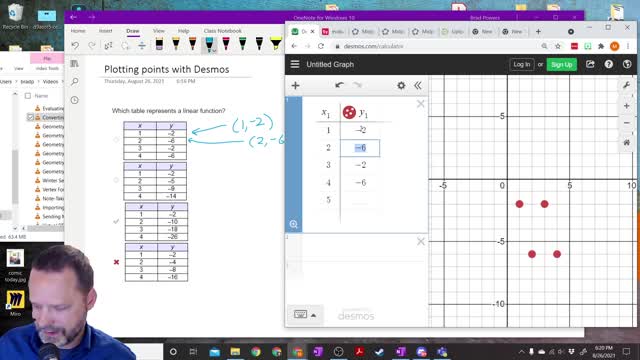The width and height of the screenshot is (640, 360).
Task: Click the Log In button
Action: click(x=522, y=64)
